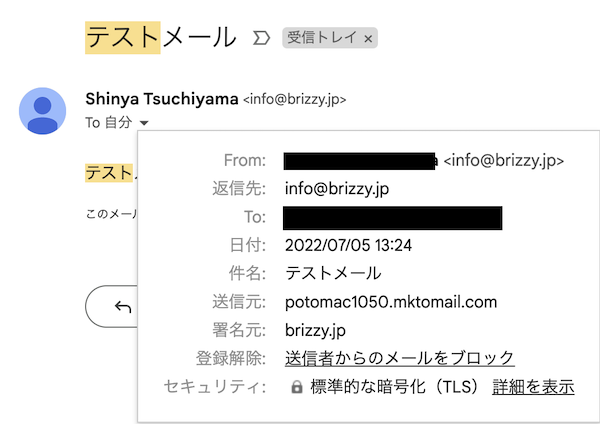Click the sender's blue avatar icon

[x=42, y=111]
